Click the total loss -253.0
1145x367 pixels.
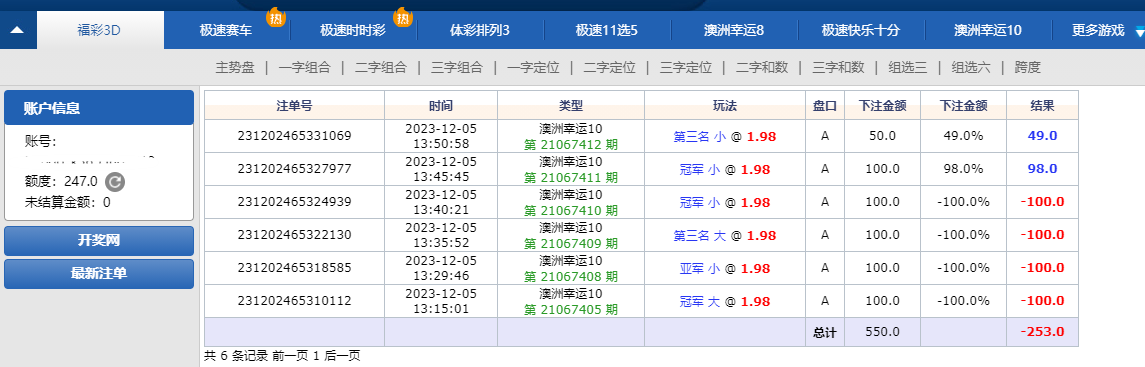point(1042,332)
